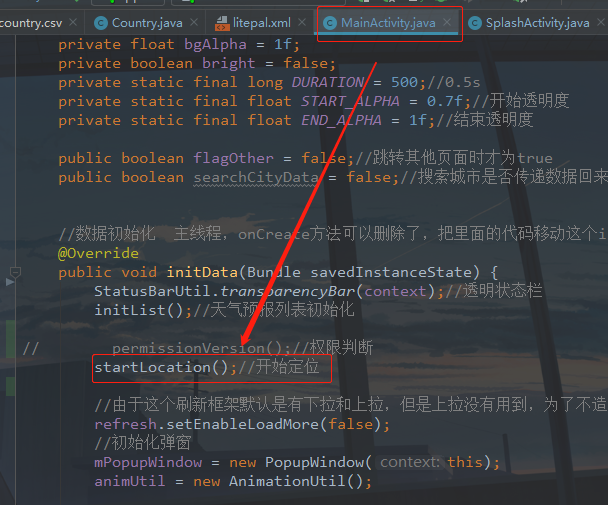Click the commented permissionVersion() call
Screen dimensions: 608x505
[197, 348]
